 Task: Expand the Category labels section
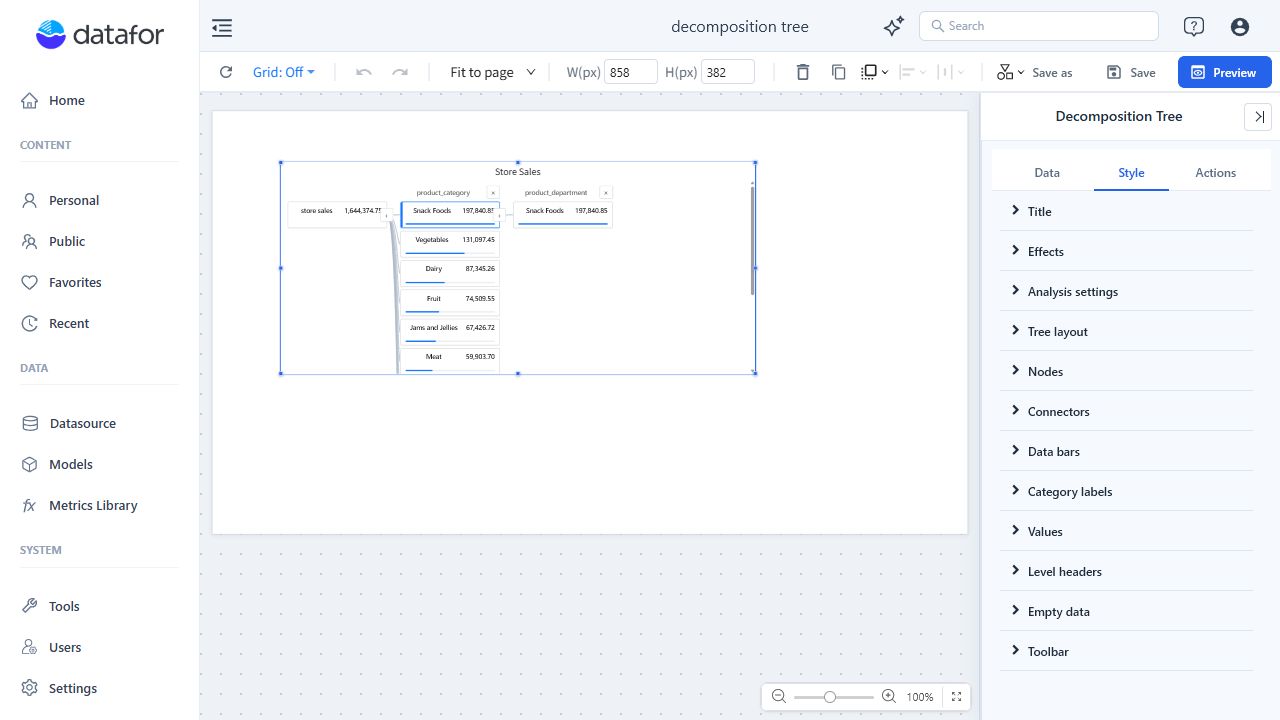click(x=1126, y=491)
